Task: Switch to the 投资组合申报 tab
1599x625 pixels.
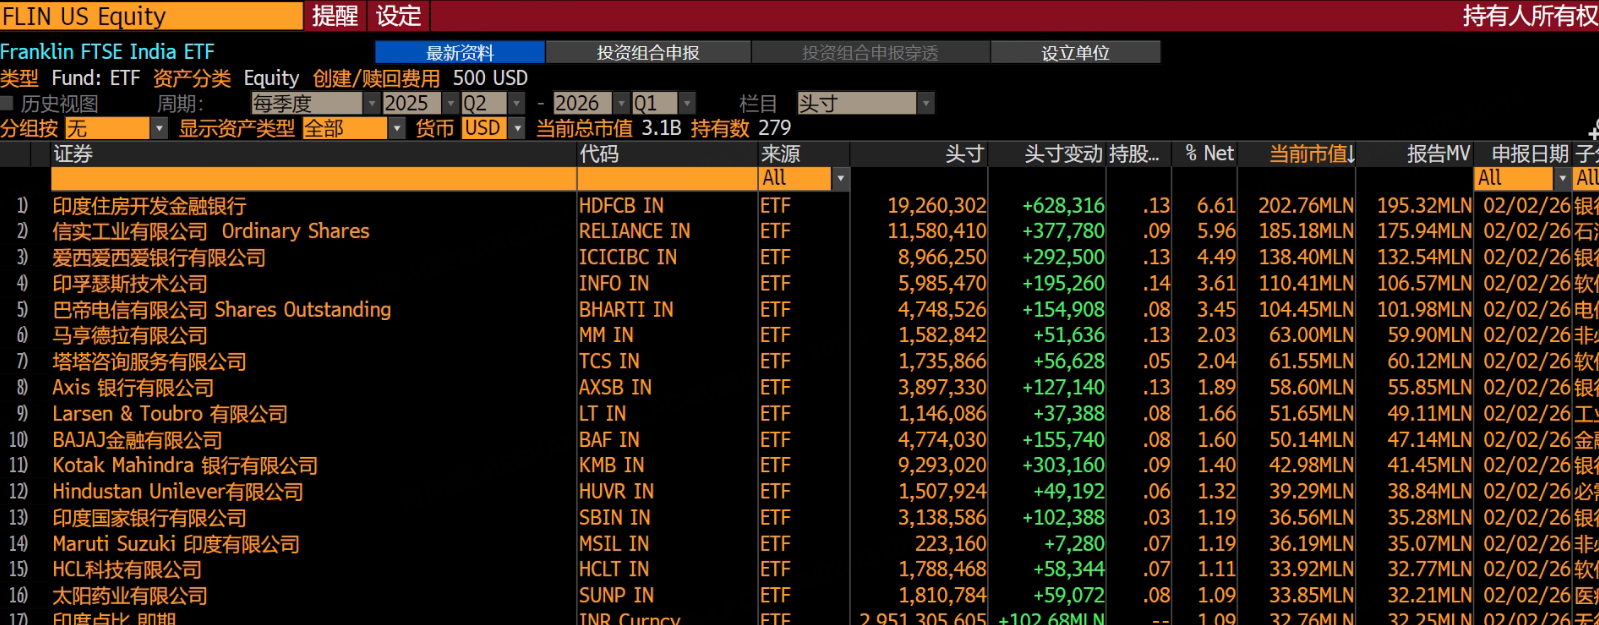Action: point(648,52)
